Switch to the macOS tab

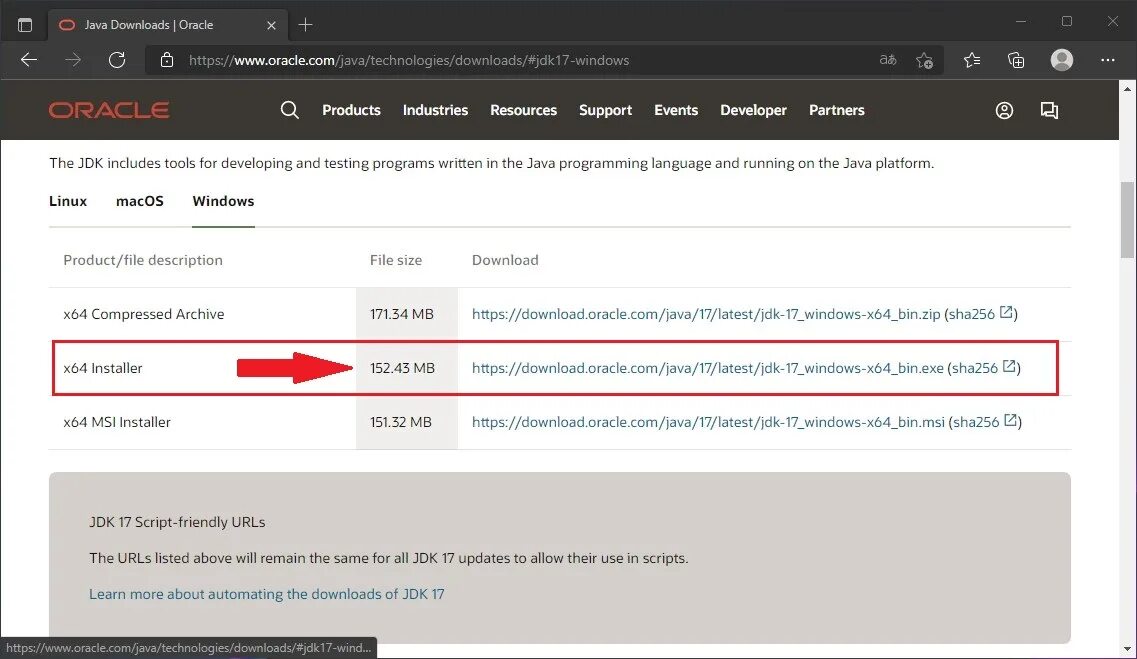pos(140,202)
